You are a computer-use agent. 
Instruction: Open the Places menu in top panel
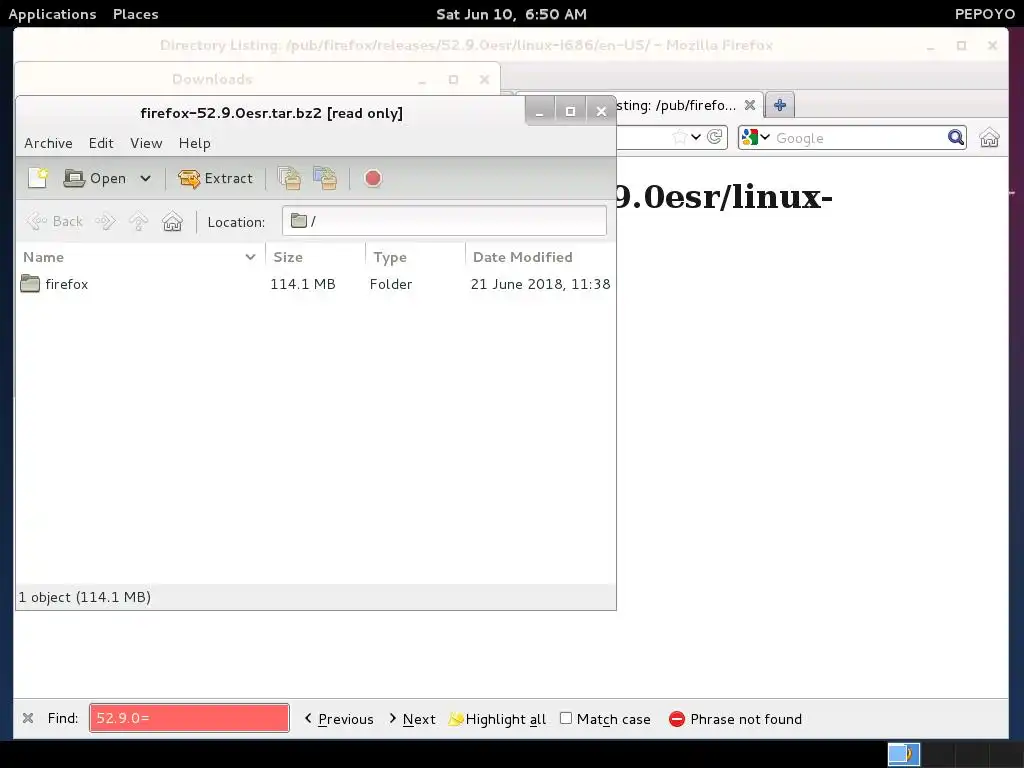[x=136, y=14]
